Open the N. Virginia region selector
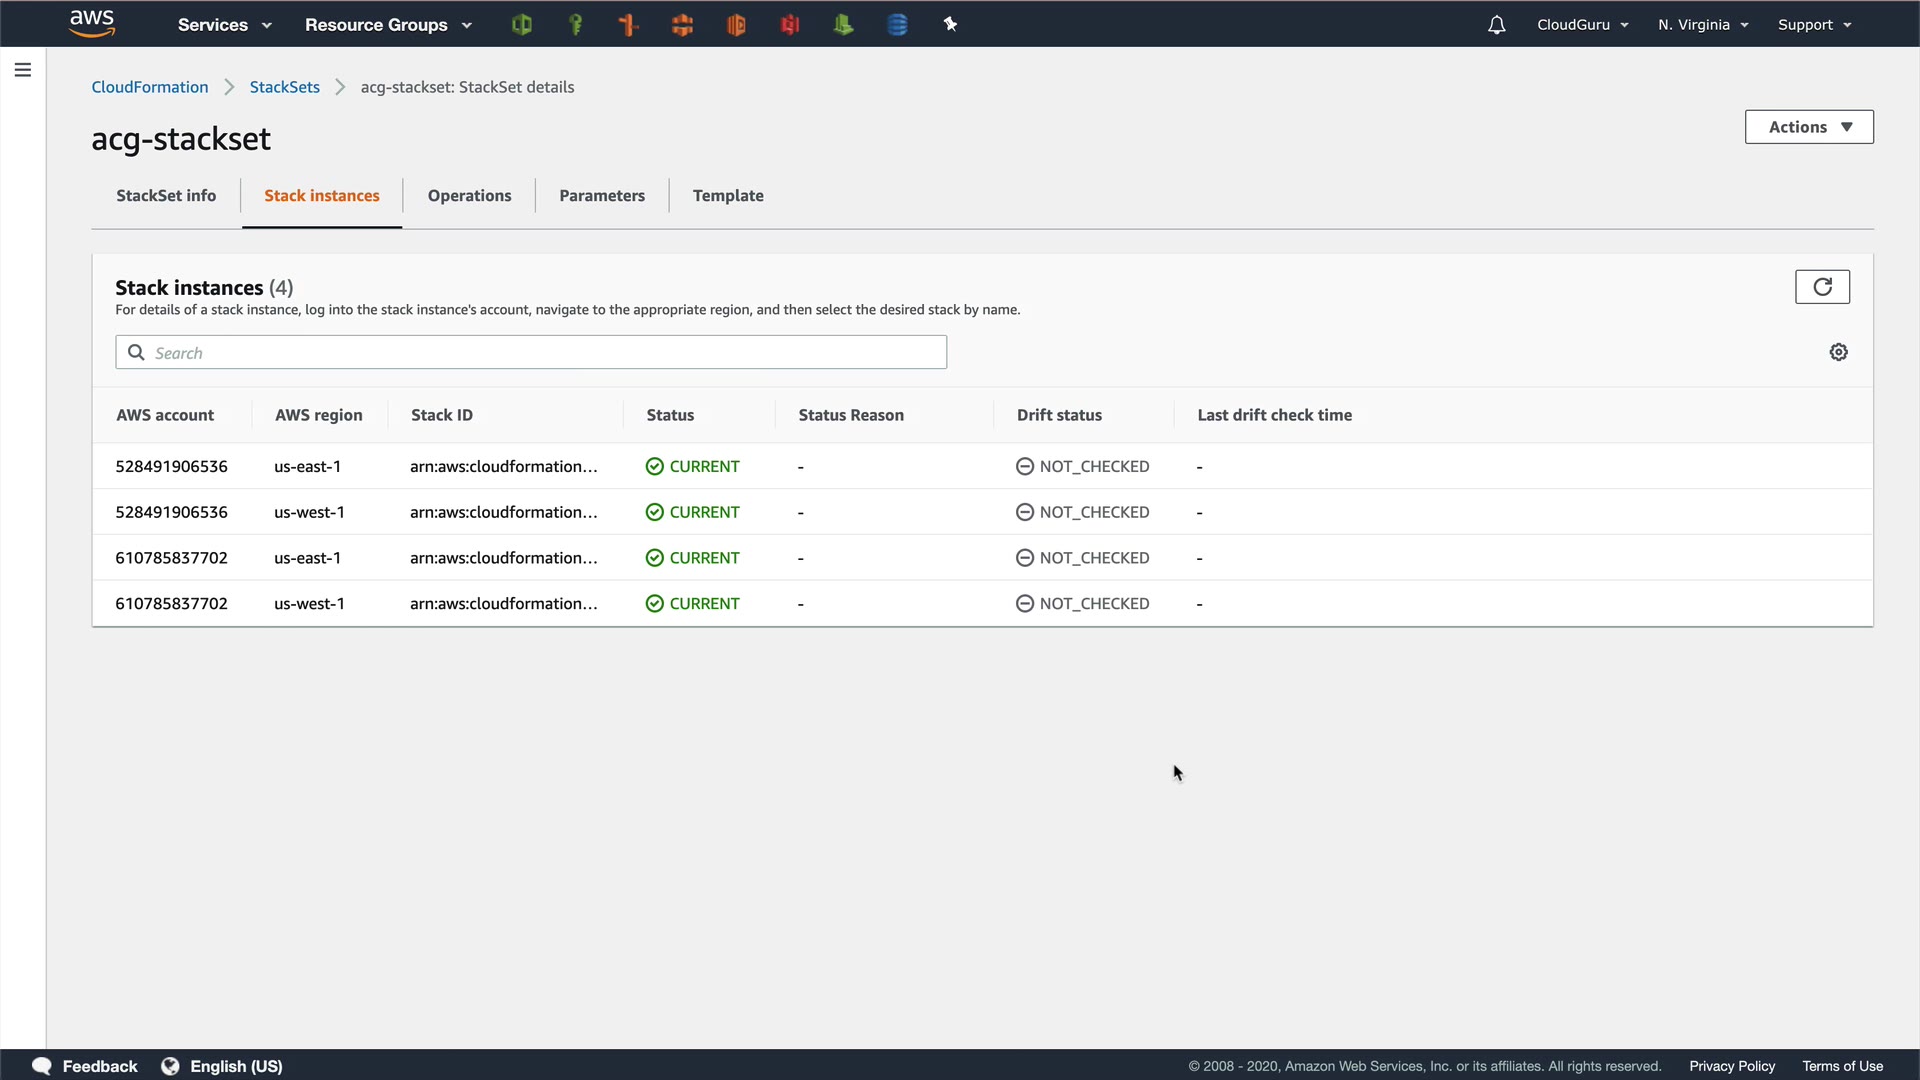 point(1703,25)
